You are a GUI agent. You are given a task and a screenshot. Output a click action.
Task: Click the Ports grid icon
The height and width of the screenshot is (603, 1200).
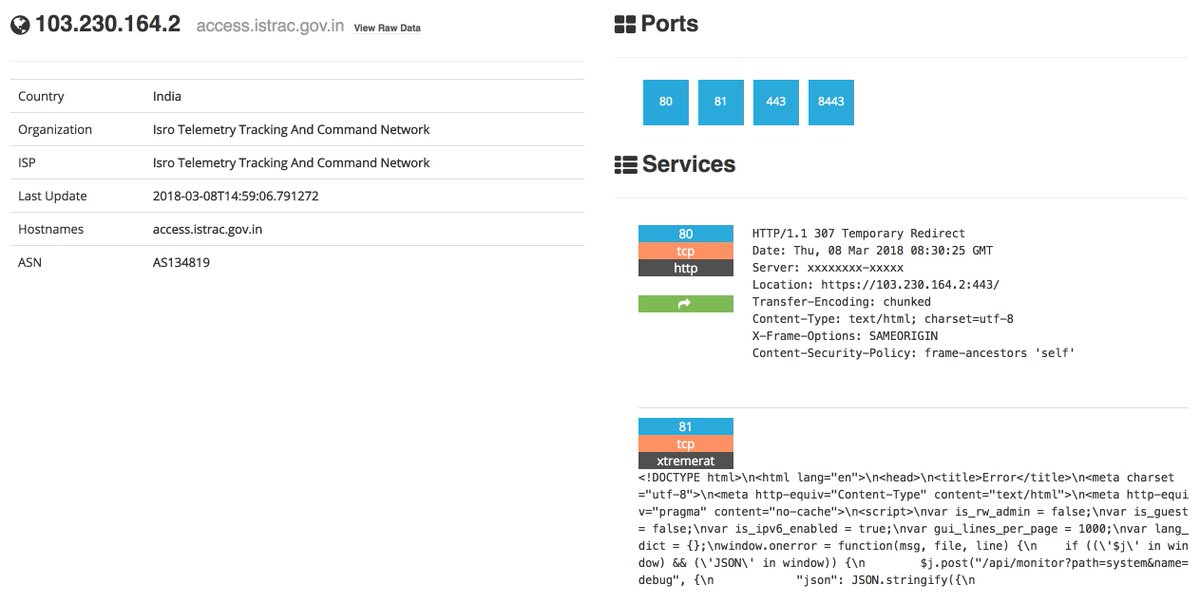pos(625,24)
